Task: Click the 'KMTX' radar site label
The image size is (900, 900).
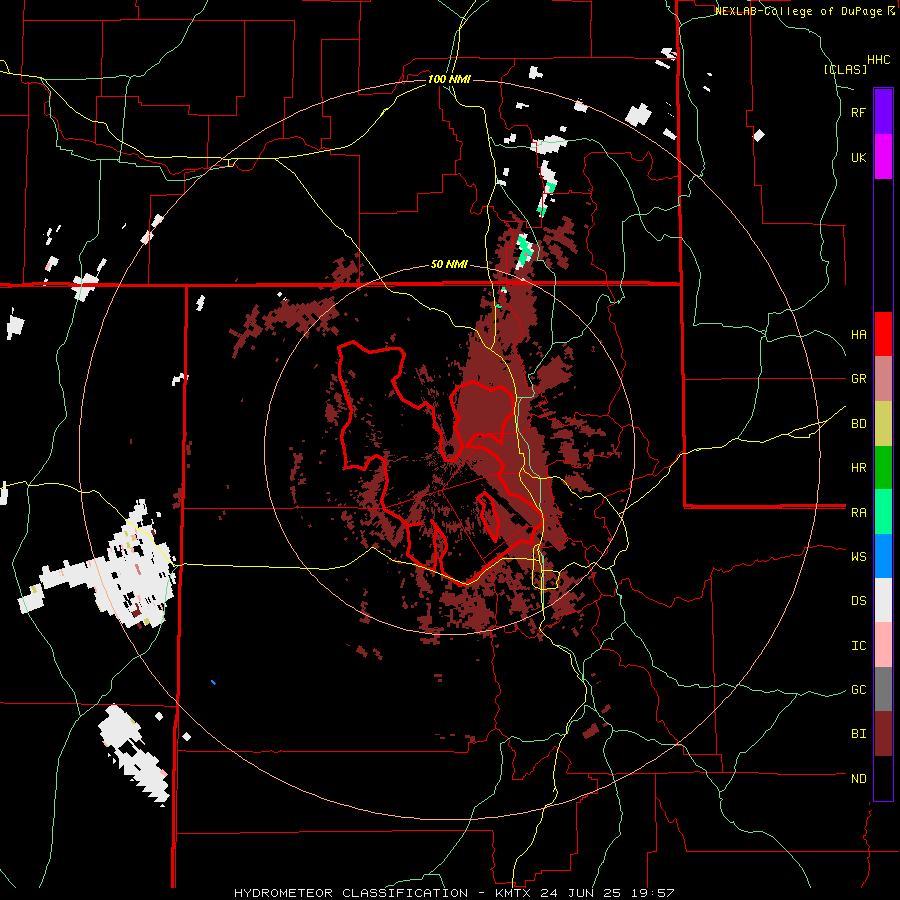Action: (x=514, y=893)
